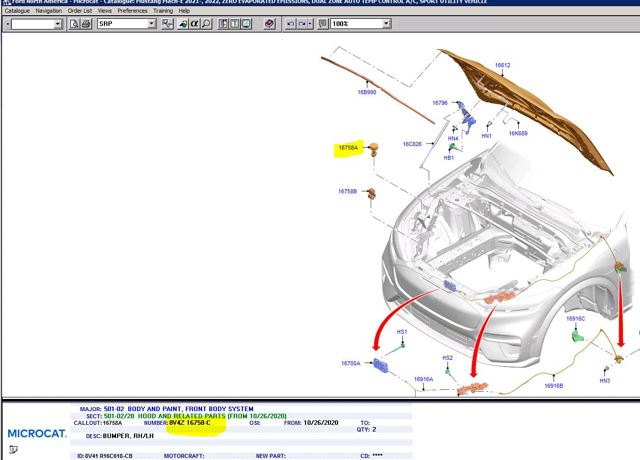Select highlighted callout 16758A
Image resolution: width=640 pixels, height=460 pixels.
pyautogui.click(x=348, y=148)
